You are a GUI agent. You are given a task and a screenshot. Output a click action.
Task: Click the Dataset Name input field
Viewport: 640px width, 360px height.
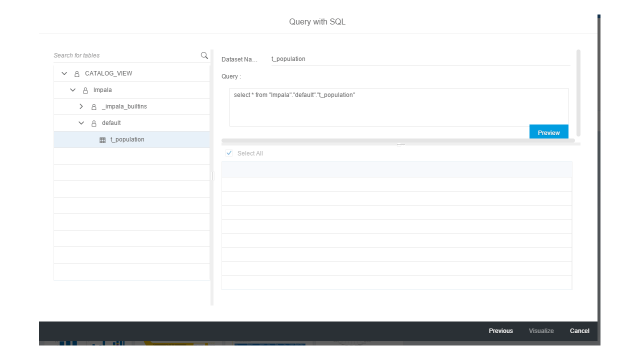(420, 59)
